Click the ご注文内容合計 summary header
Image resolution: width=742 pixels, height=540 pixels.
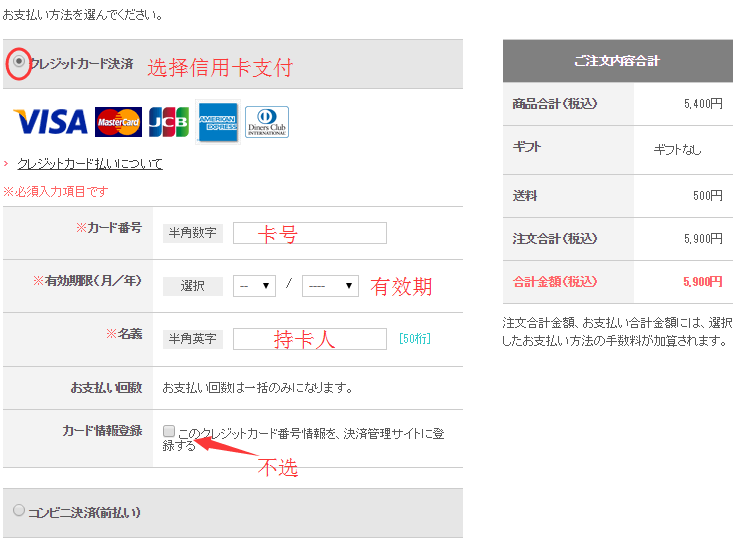[616, 61]
